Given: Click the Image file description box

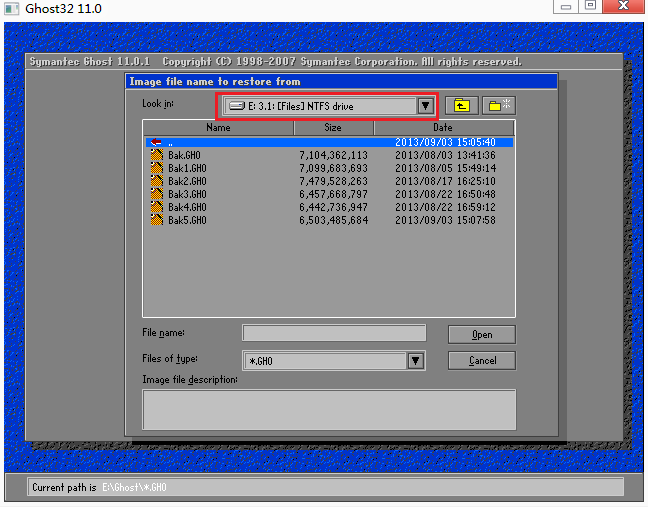Looking at the screenshot, I should [x=329, y=409].
